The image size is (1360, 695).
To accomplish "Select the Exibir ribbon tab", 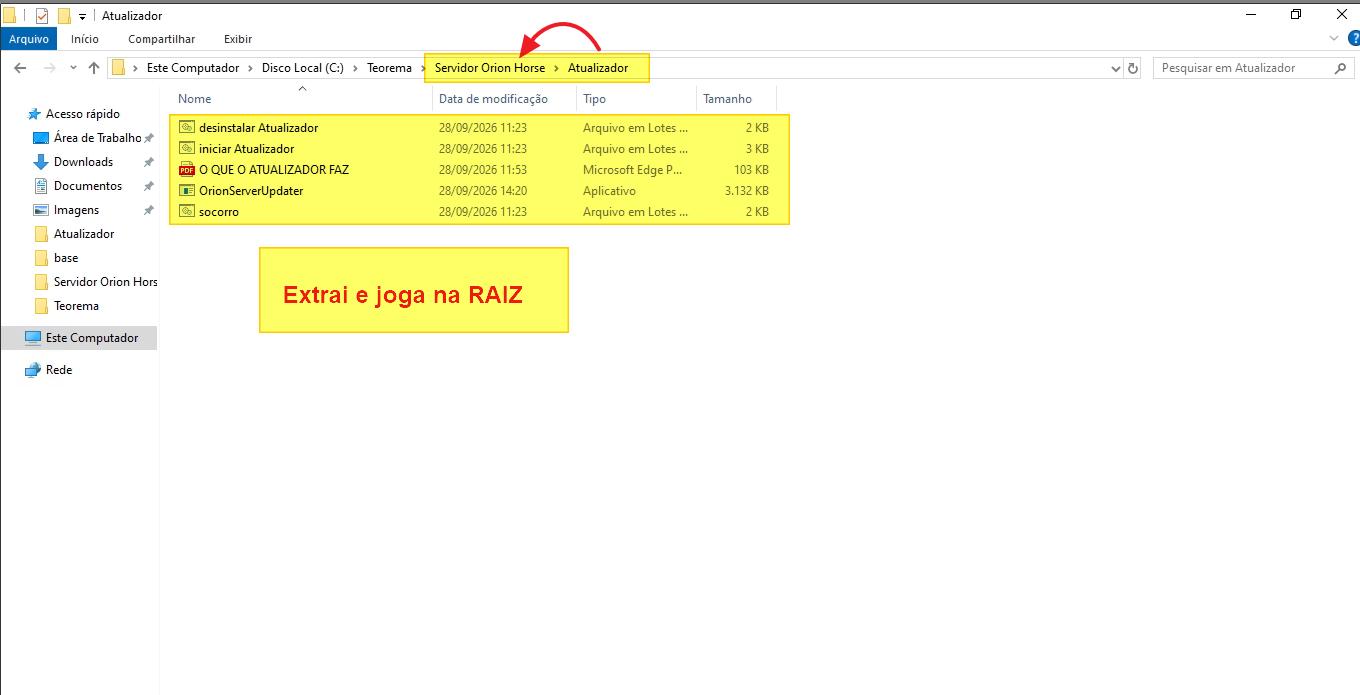I will [238, 39].
